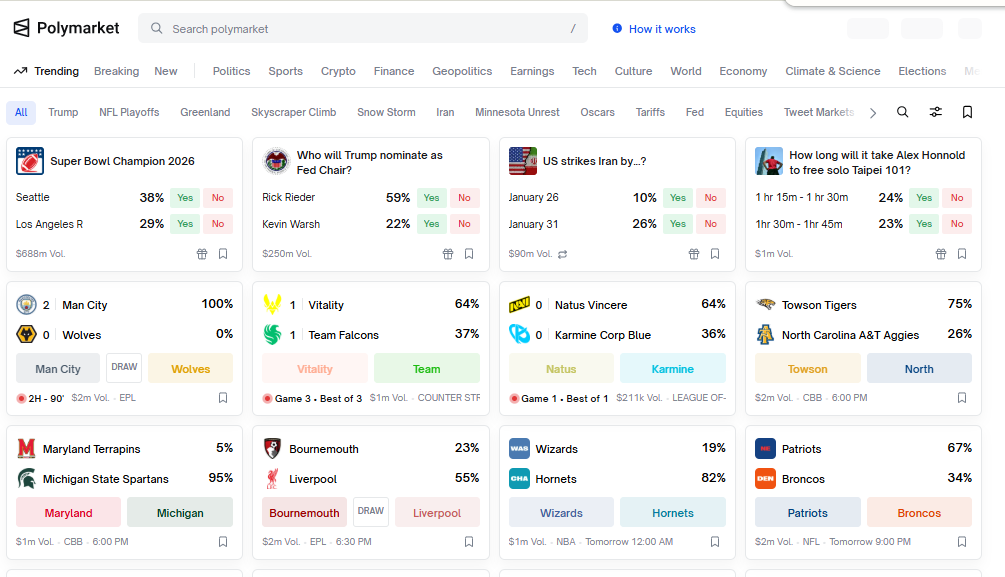Click gift icon on Super Bowl Champion card
1005x577 pixels.
202,254
